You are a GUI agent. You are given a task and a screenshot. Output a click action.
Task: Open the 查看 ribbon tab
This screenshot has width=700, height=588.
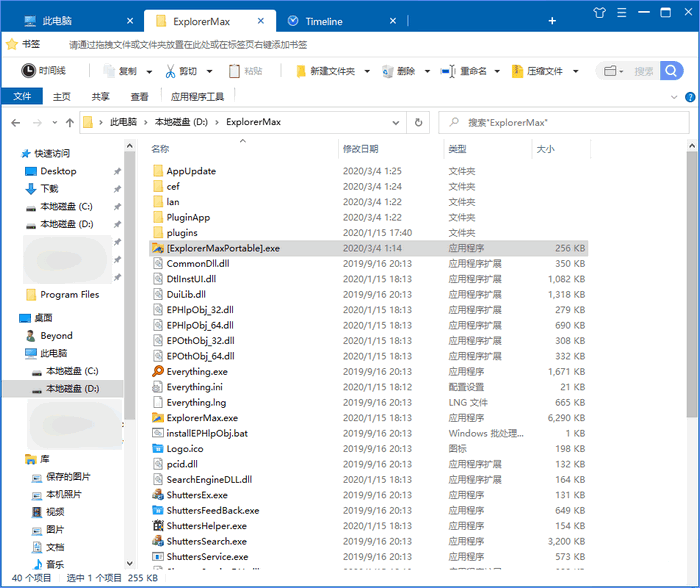click(x=139, y=97)
